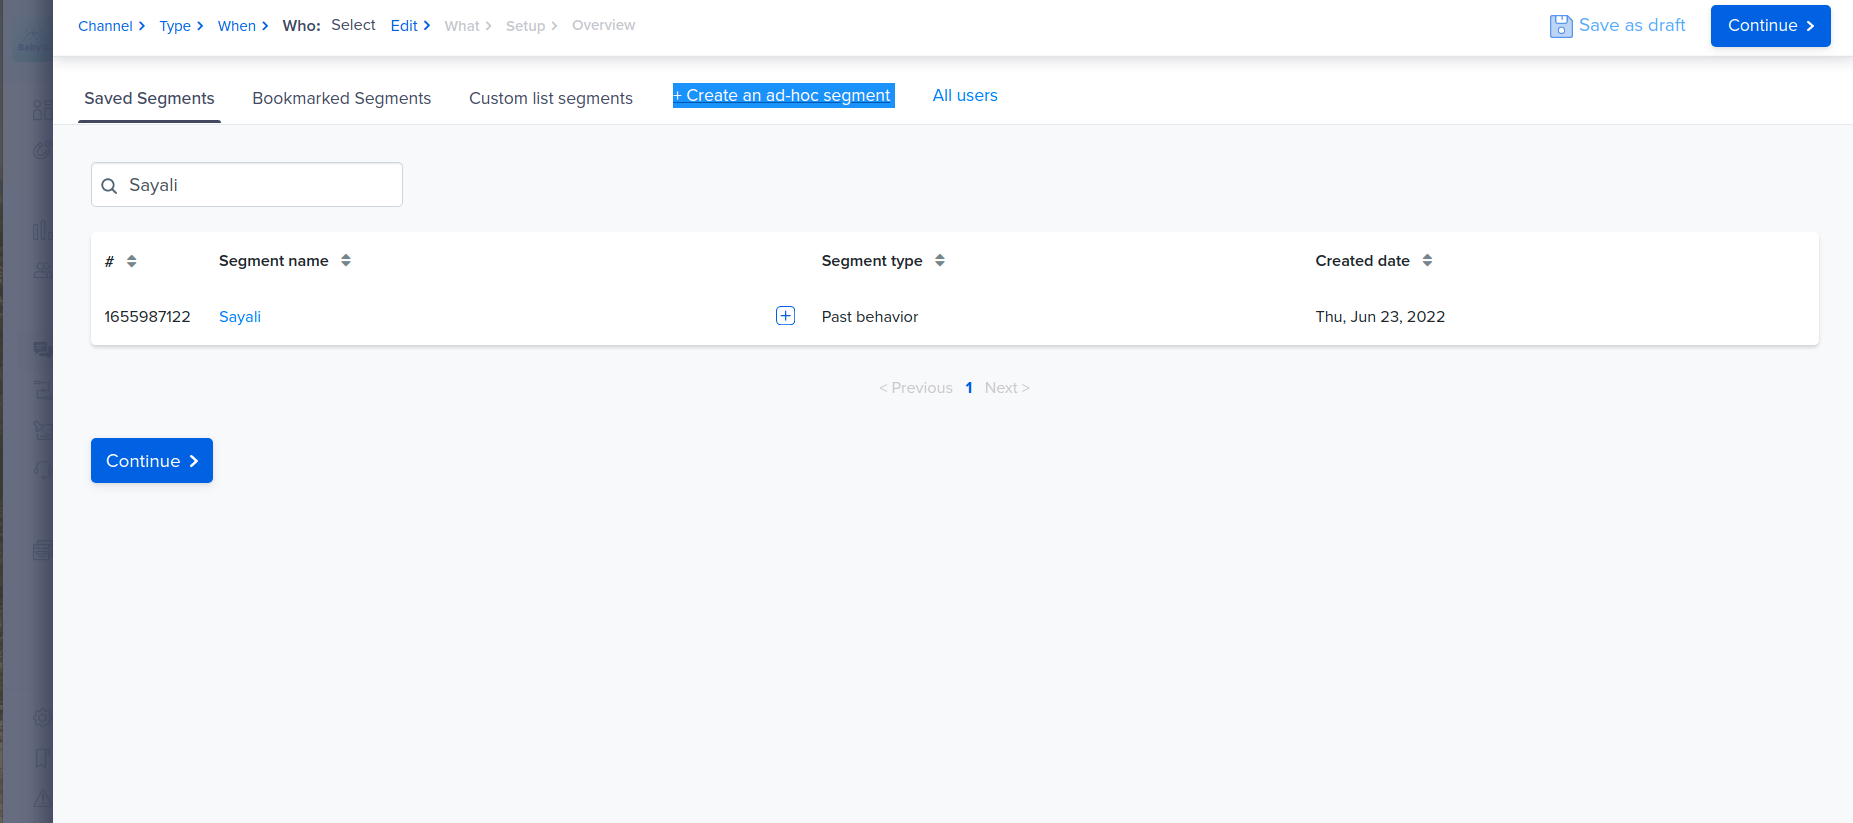Click the date Thu, Jun 23, 2022

1380,317
